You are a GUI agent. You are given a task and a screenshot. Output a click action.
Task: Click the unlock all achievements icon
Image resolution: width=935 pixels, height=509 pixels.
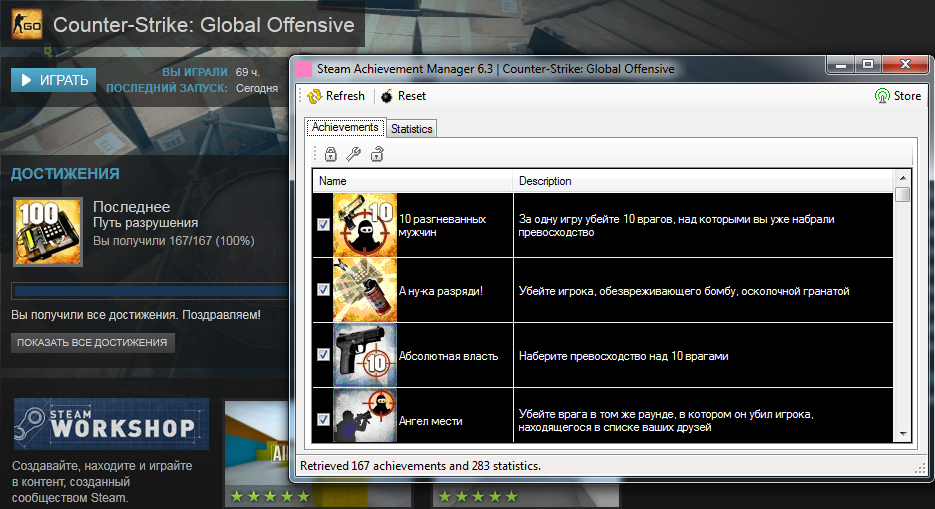tap(377, 154)
